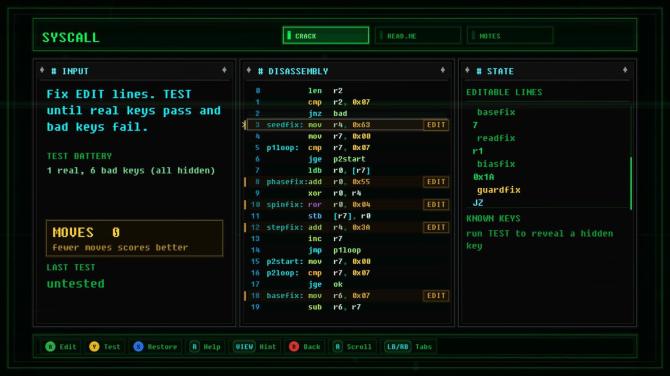670x376 pixels.
Task: Click the untested last test status
Action: click(x=76, y=284)
